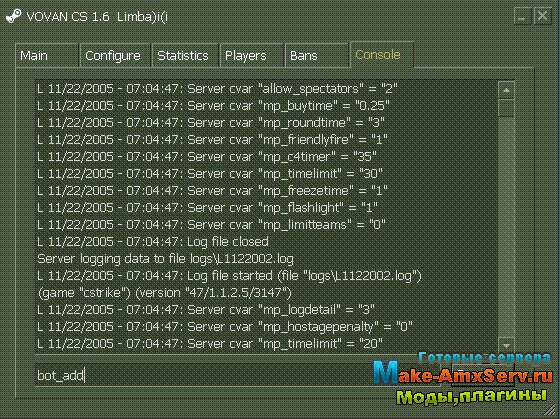Minimize the VOVAN CS 1.6 window
The width and height of the screenshot is (560, 419).
[x=522, y=16]
